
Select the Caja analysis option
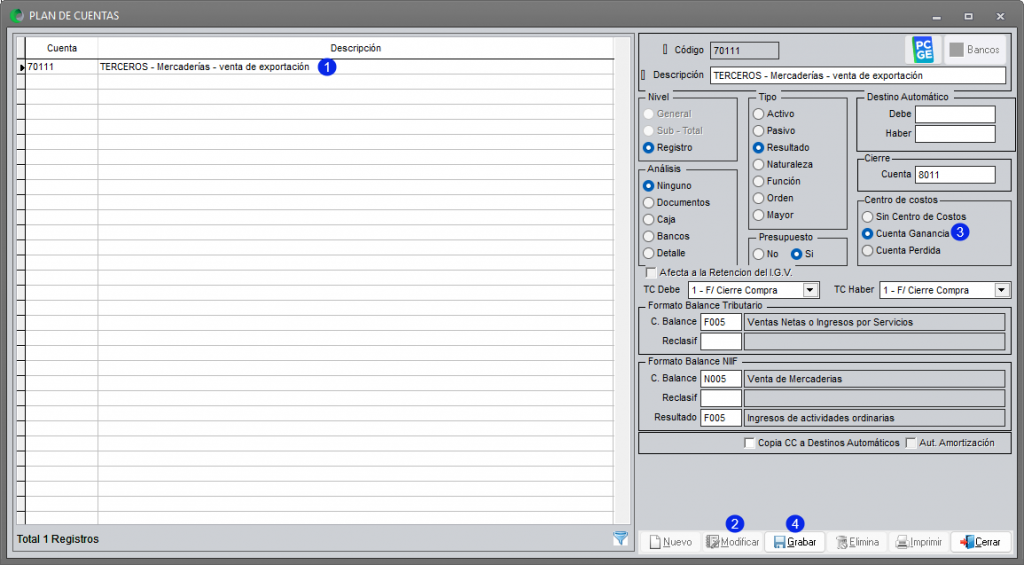tap(648, 219)
